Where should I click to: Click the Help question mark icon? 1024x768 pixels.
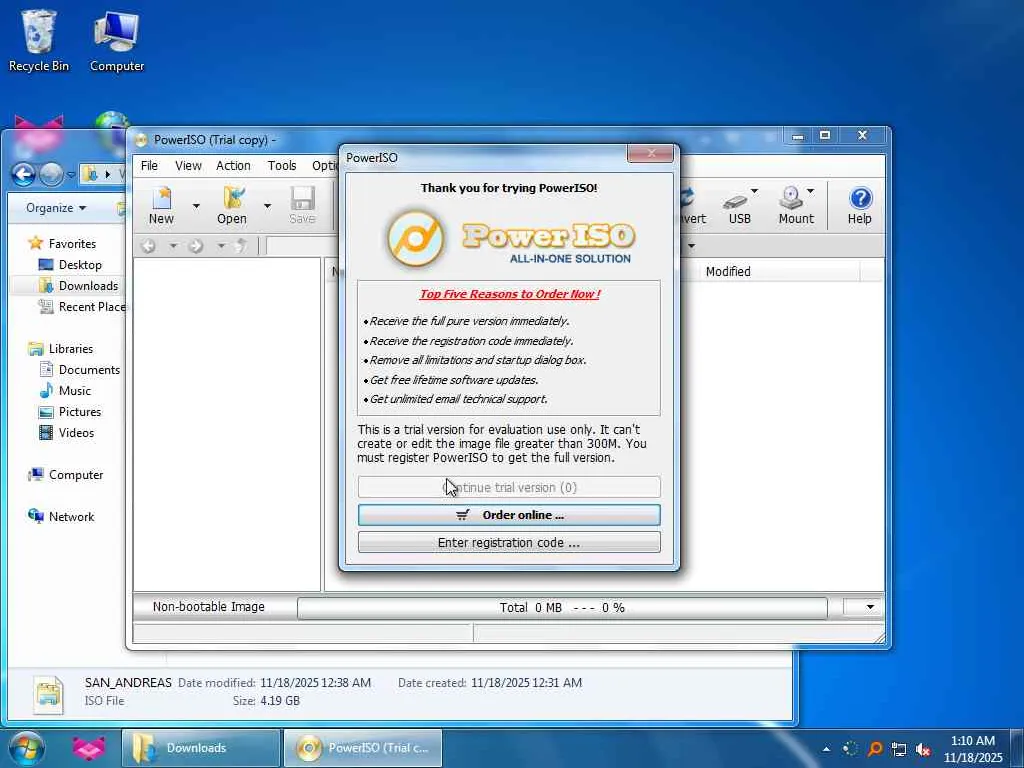[x=859, y=205]
